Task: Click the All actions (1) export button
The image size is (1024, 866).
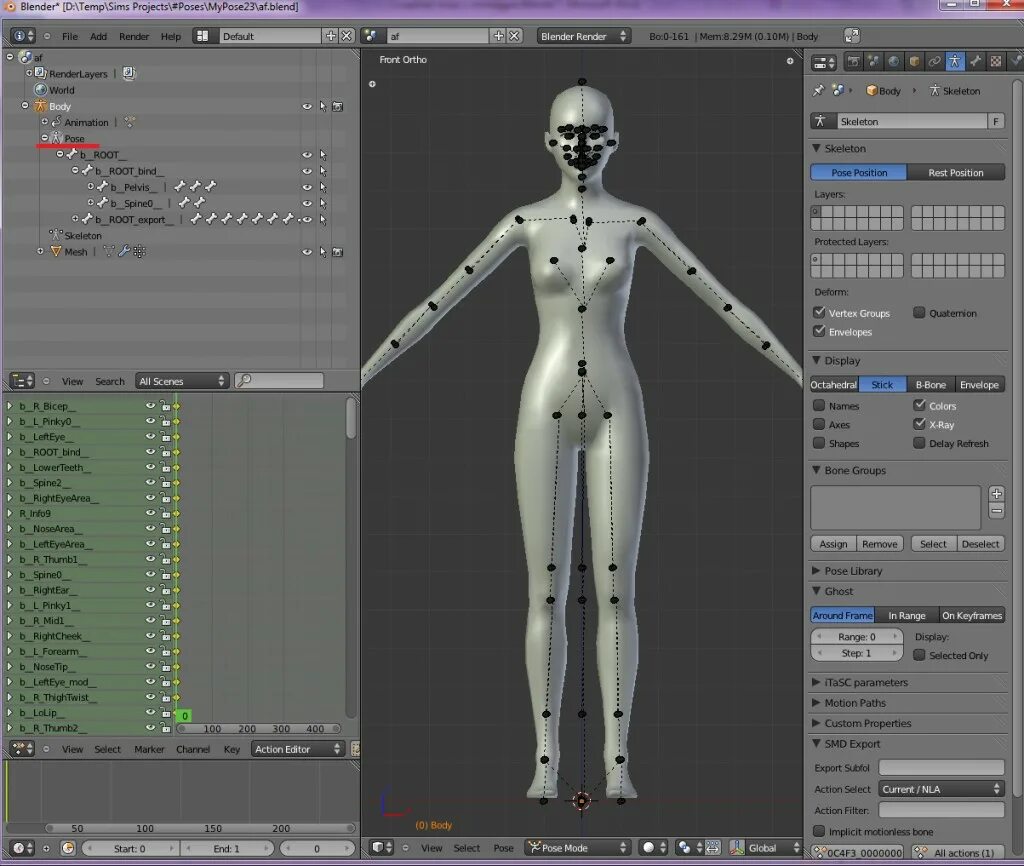Action: (x=958, y=852)
